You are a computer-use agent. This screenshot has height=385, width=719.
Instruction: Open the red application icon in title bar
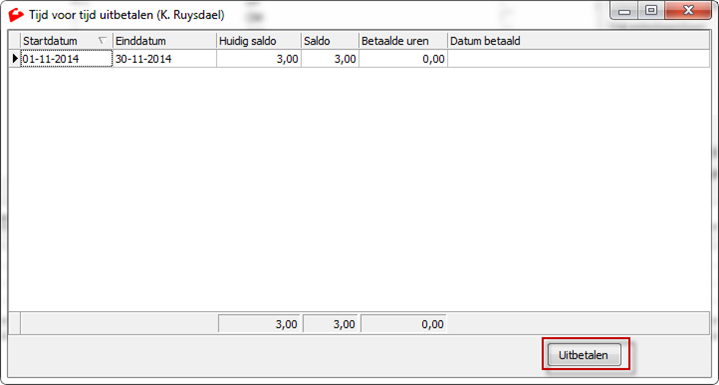tap(16, 16)
